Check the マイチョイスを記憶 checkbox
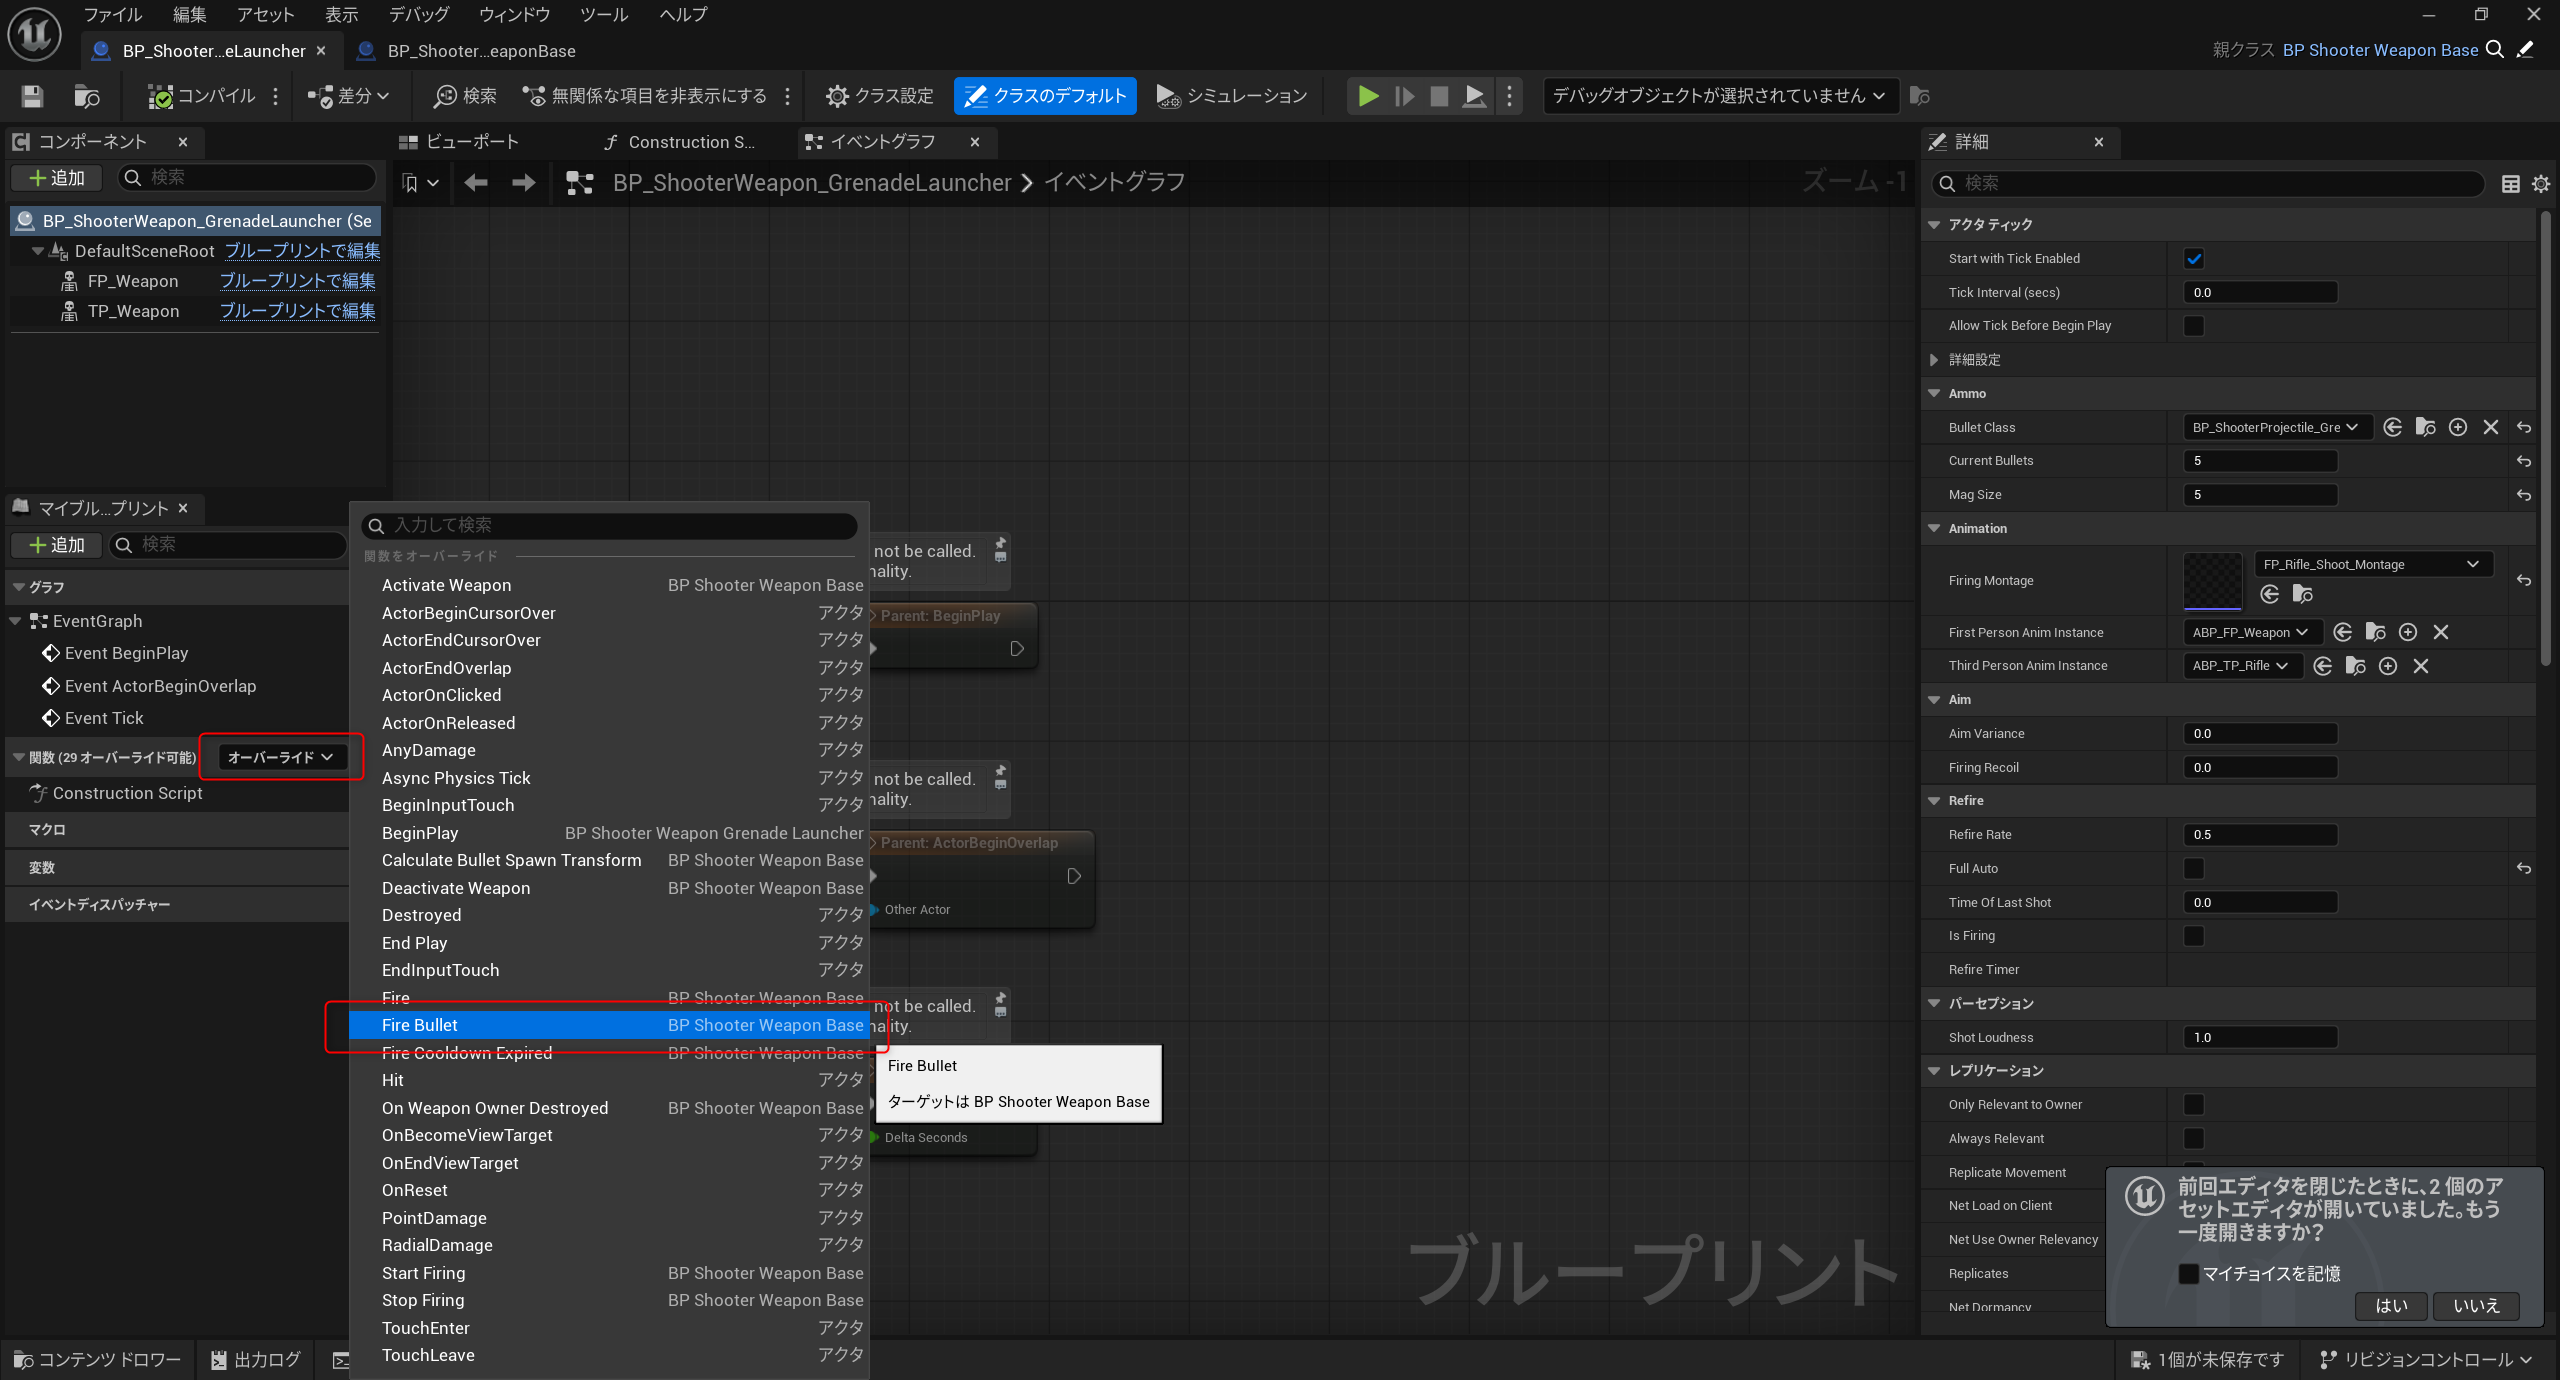Image resolution: width=2560 pixels, height=1380 pixels. point(2188,1273)
